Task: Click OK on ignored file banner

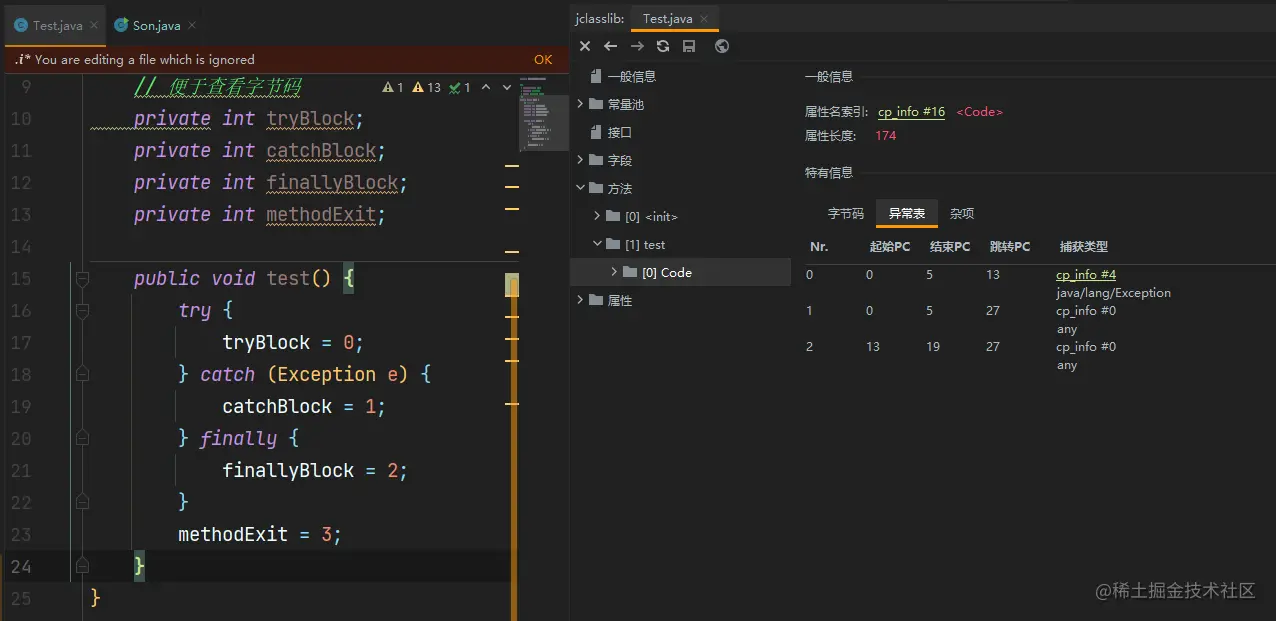Action: [543, 59]
